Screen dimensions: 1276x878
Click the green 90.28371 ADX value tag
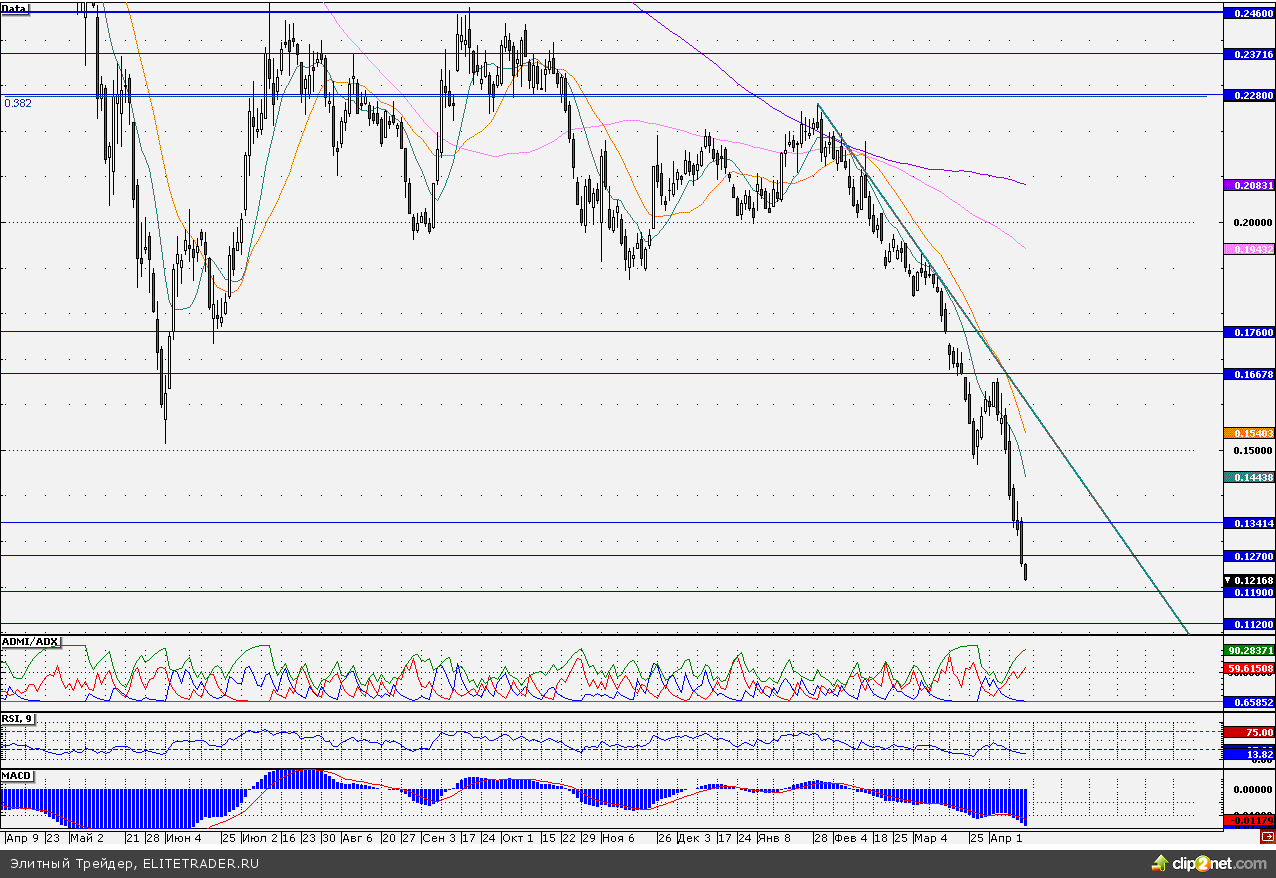coord(1249,650)
